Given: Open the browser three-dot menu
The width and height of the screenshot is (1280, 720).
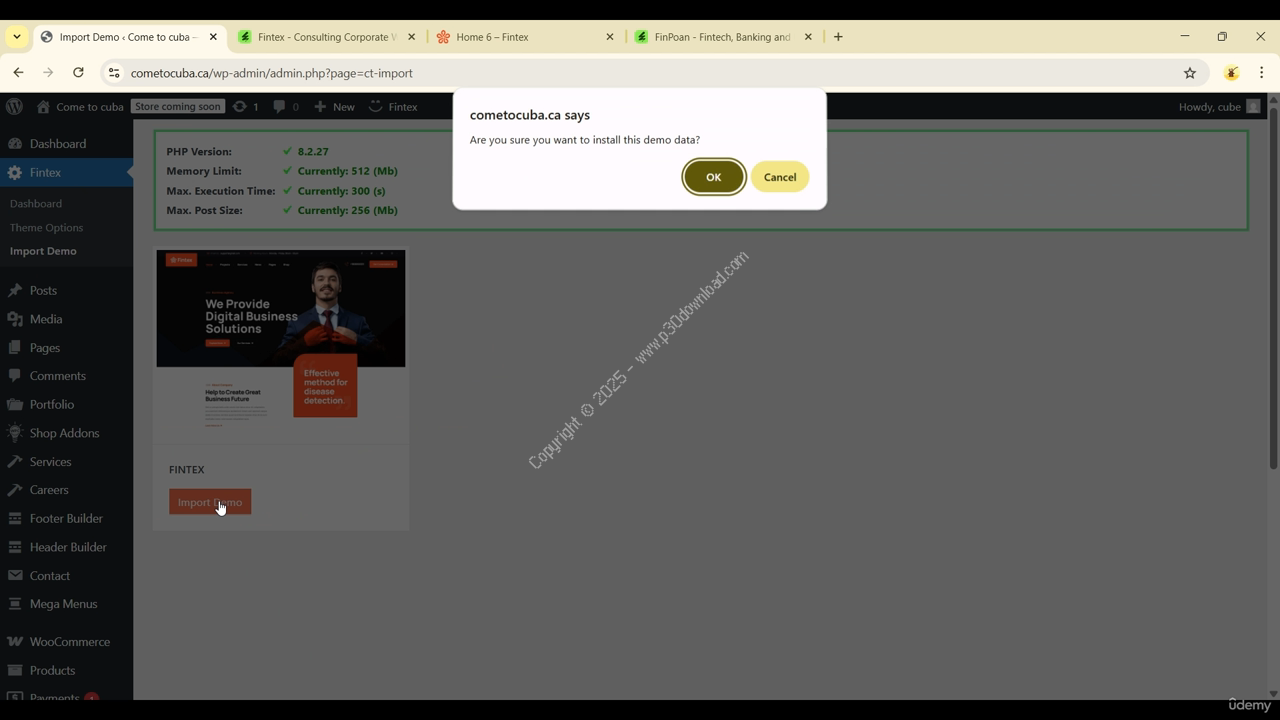Looking at the screenshot, I should [1262, 73].
